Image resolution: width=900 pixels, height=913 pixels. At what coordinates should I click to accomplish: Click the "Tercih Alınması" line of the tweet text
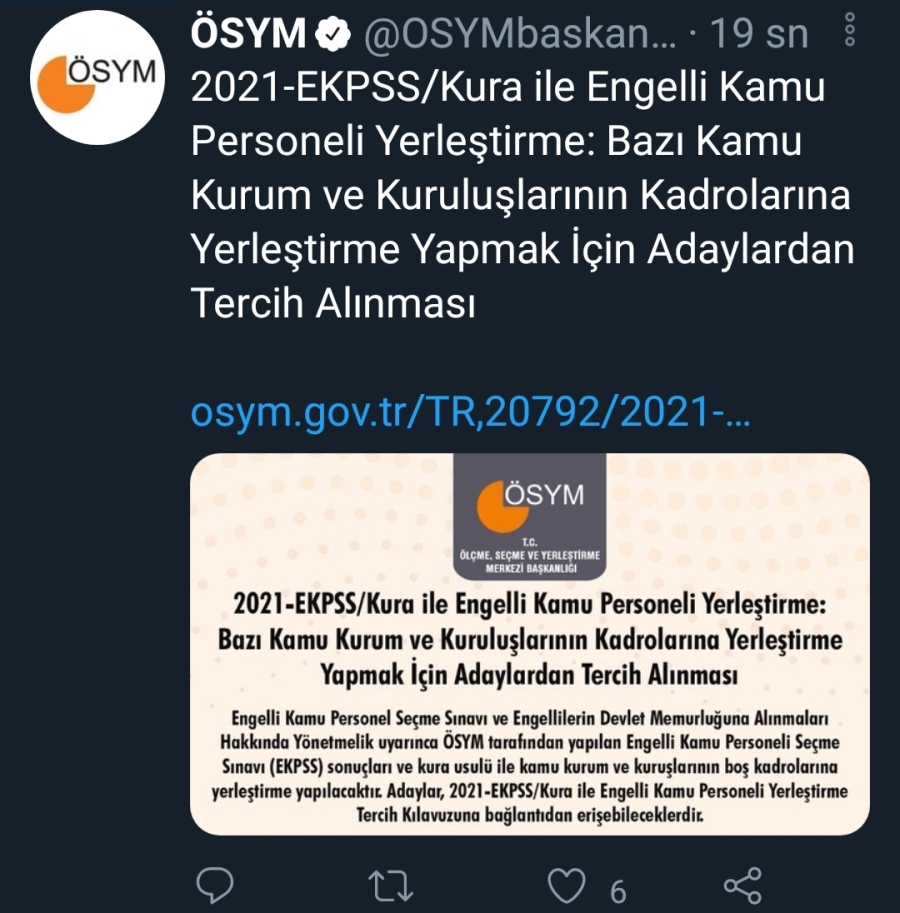(333, 303)
